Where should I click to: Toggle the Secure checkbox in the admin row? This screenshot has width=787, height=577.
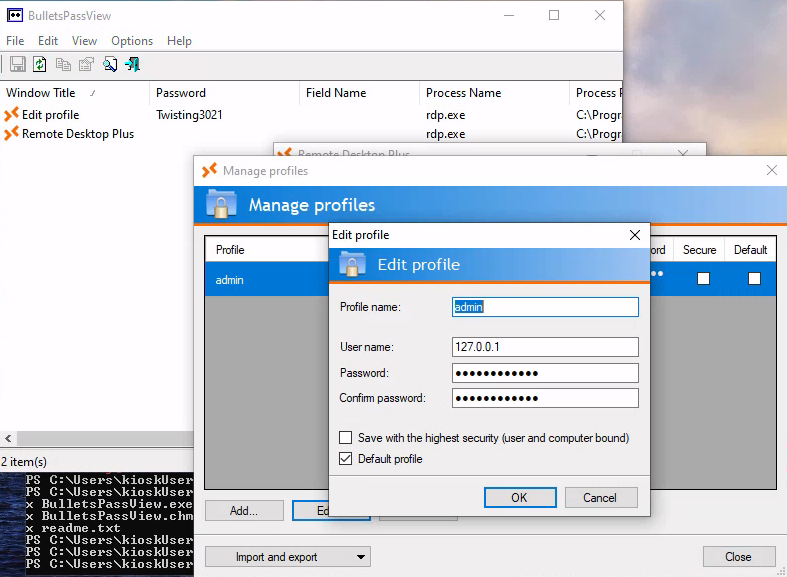pyautogui.click(x=704, y=278)
